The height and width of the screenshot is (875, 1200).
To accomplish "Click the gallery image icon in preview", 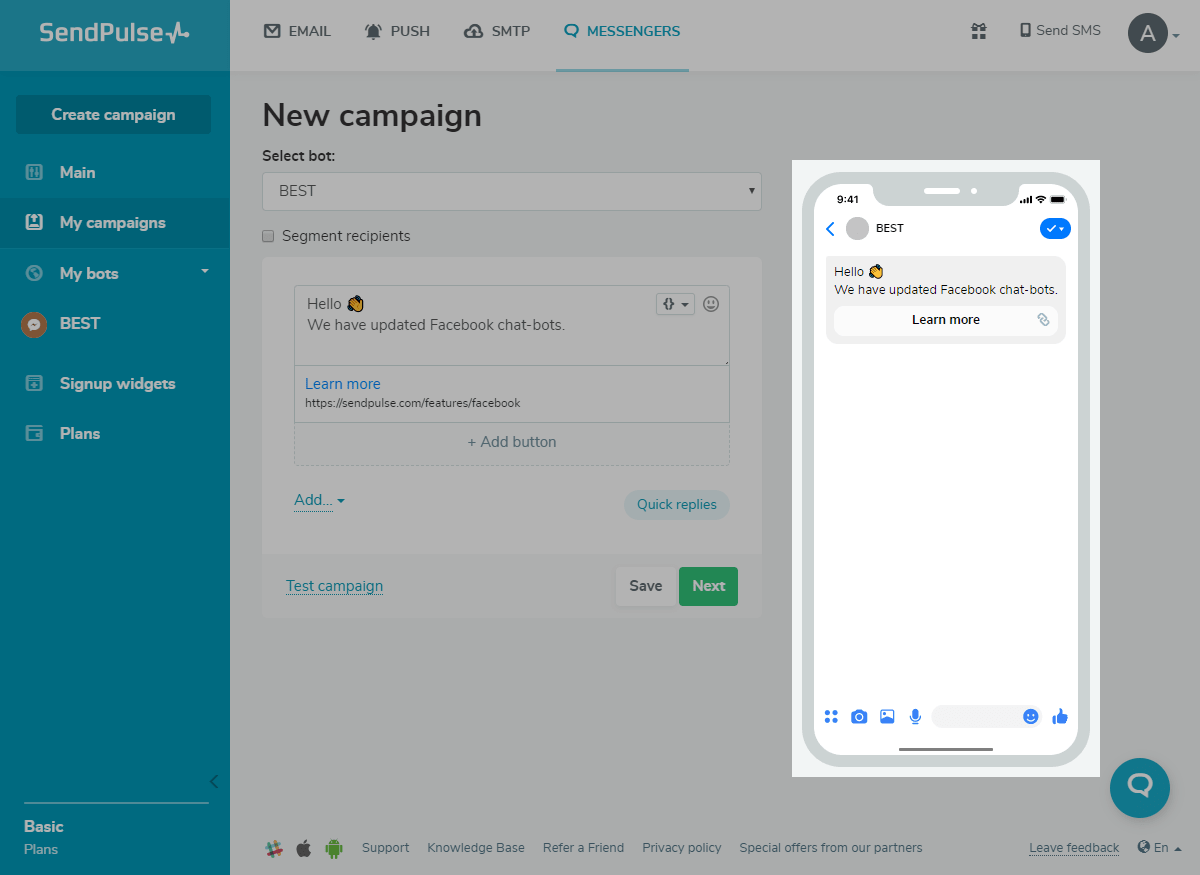I will click(887, 716).
